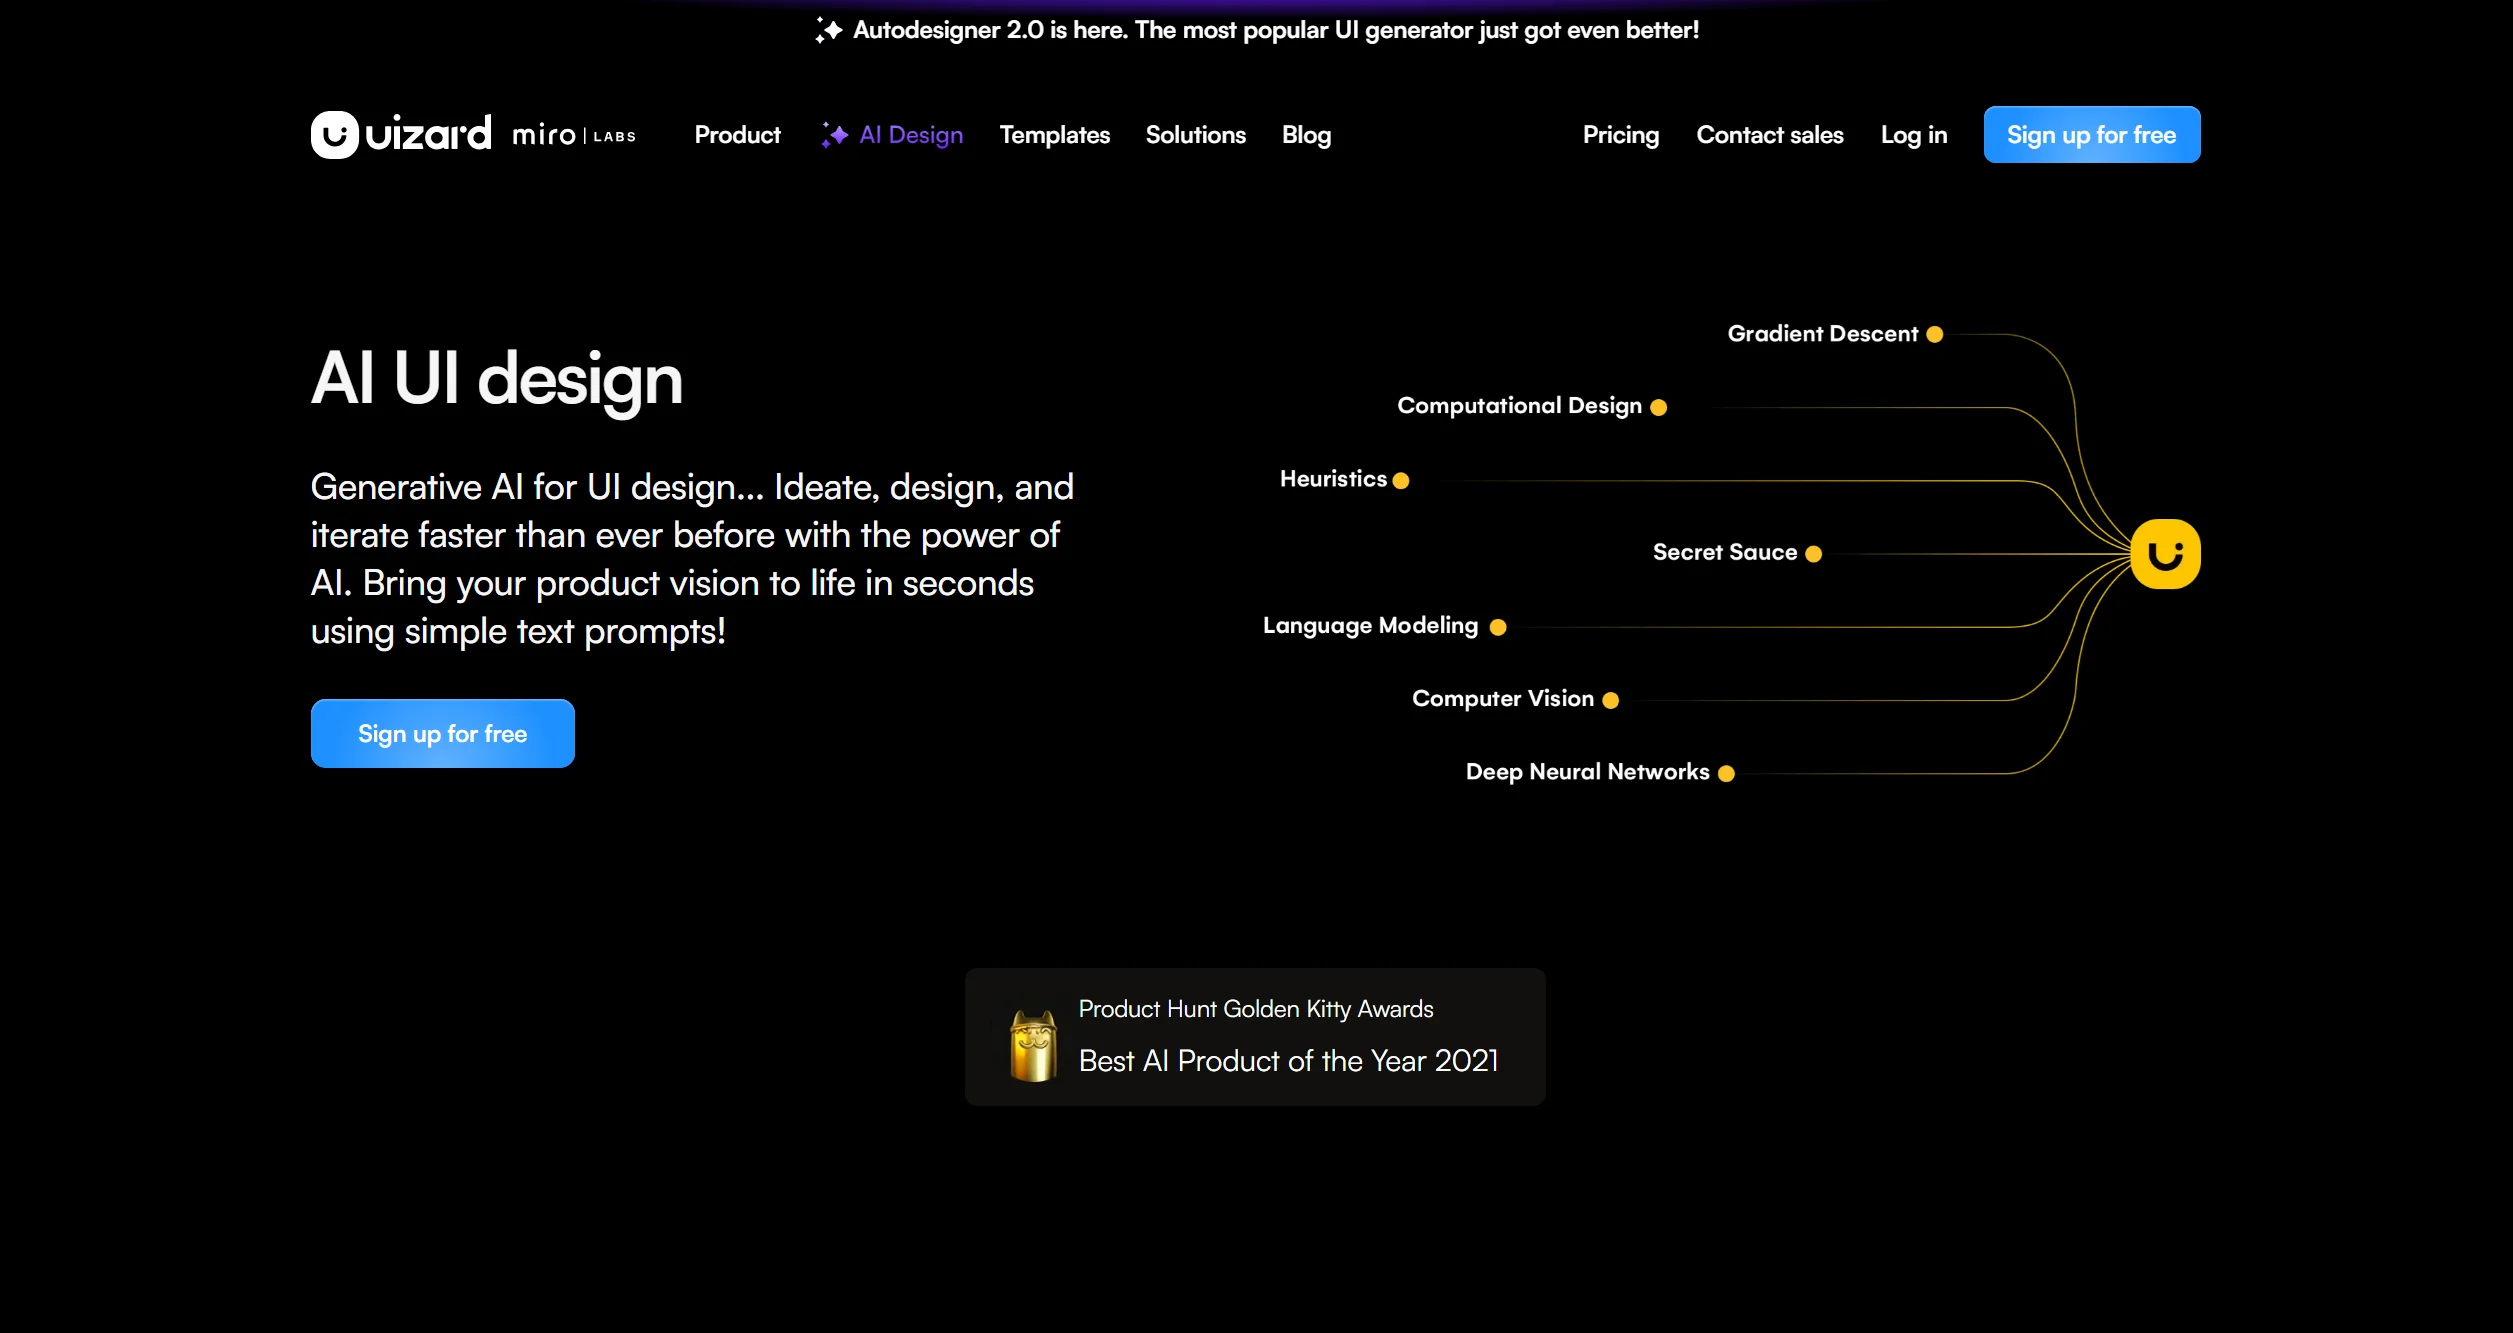Click the Contact sales link
Image resolution: width=2513 pixels, height=1333 pixels.
(1769, 135)
